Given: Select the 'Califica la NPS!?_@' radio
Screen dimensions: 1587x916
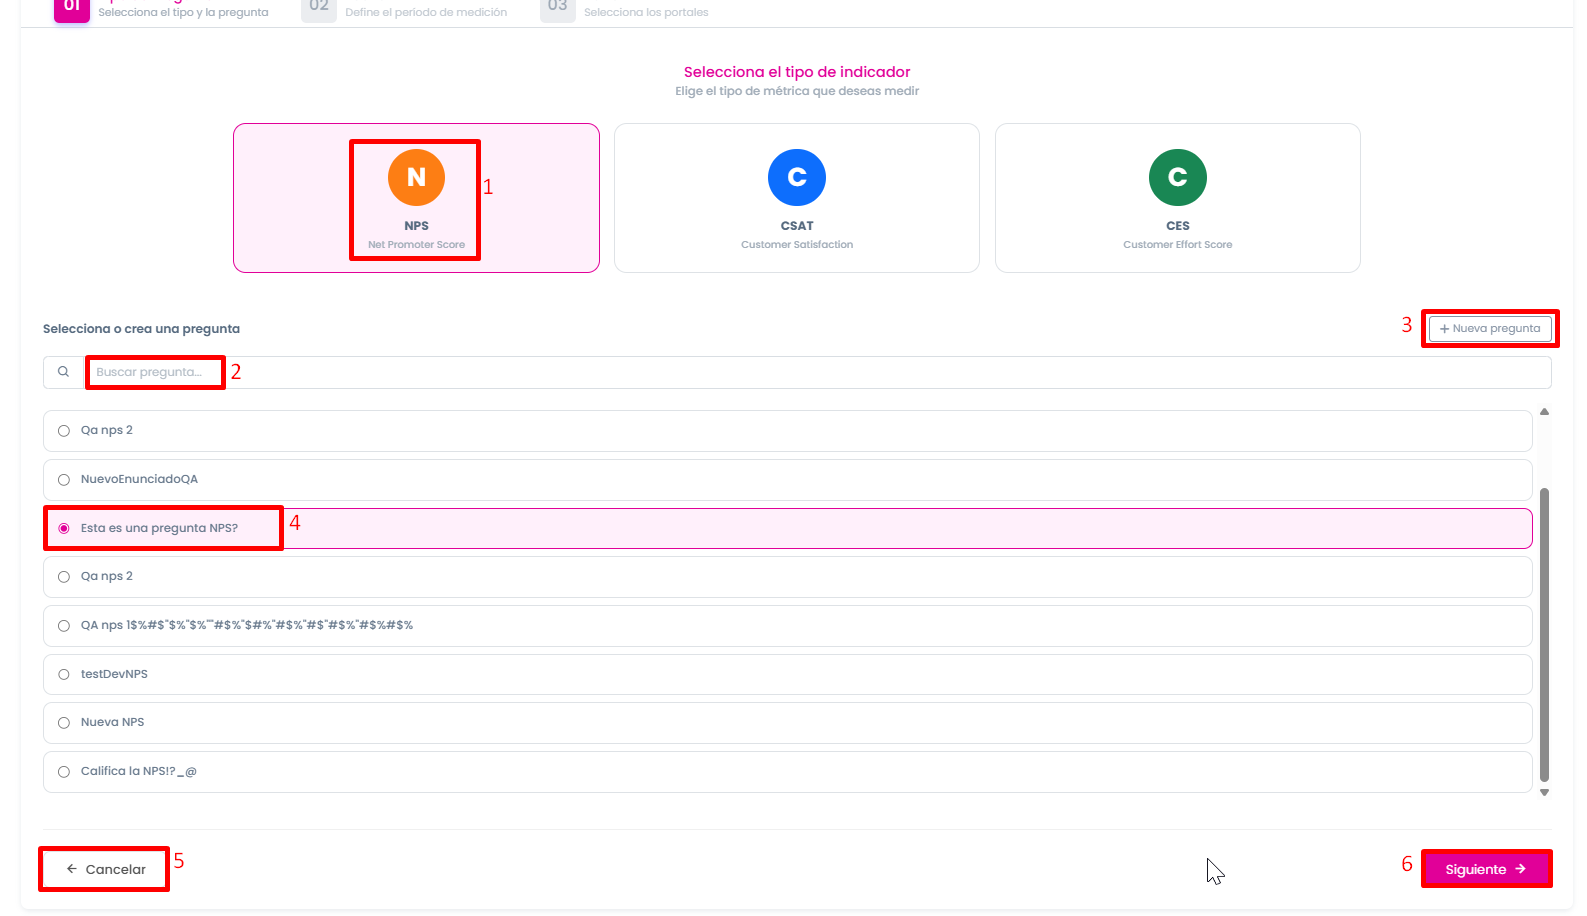Looking at the screenshot, I should (x=64, y=772).
